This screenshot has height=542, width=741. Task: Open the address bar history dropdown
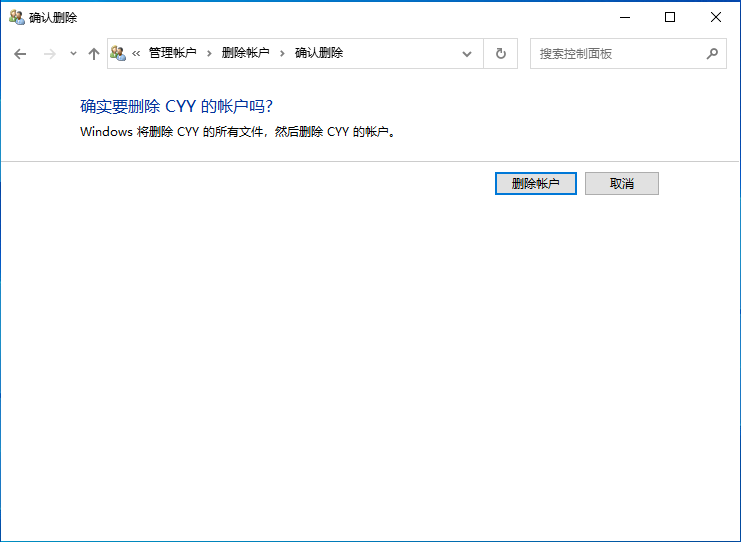click(467, 54)
